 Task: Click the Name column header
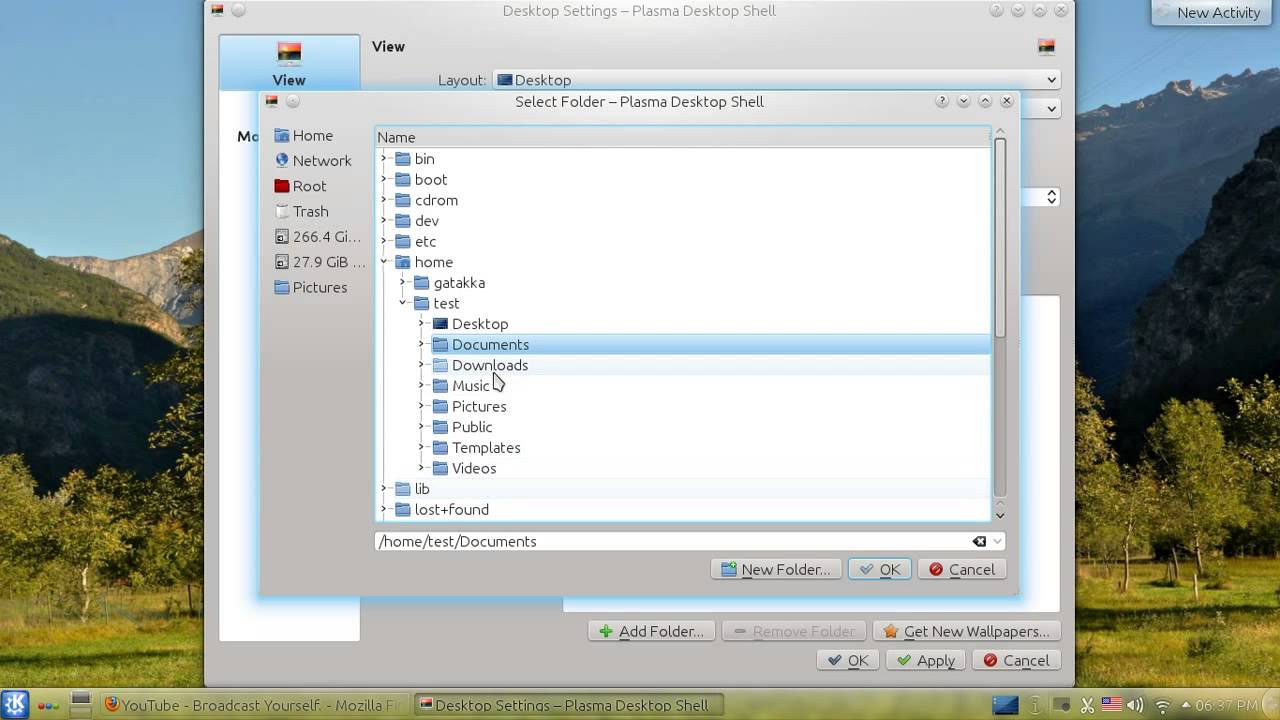(683, 137)
